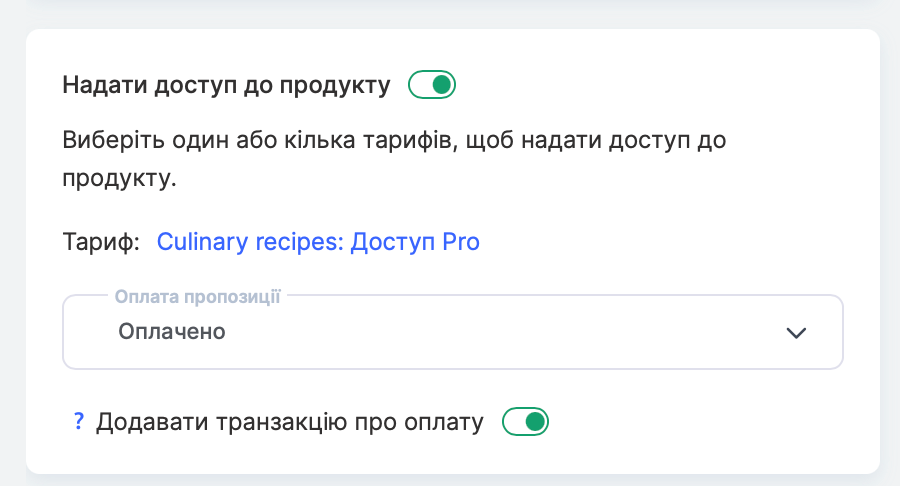This screenshot has height=486, width=900.
Task: Click the blue question mark help icon
Action: pyautogui.click(x=79, y=421)
